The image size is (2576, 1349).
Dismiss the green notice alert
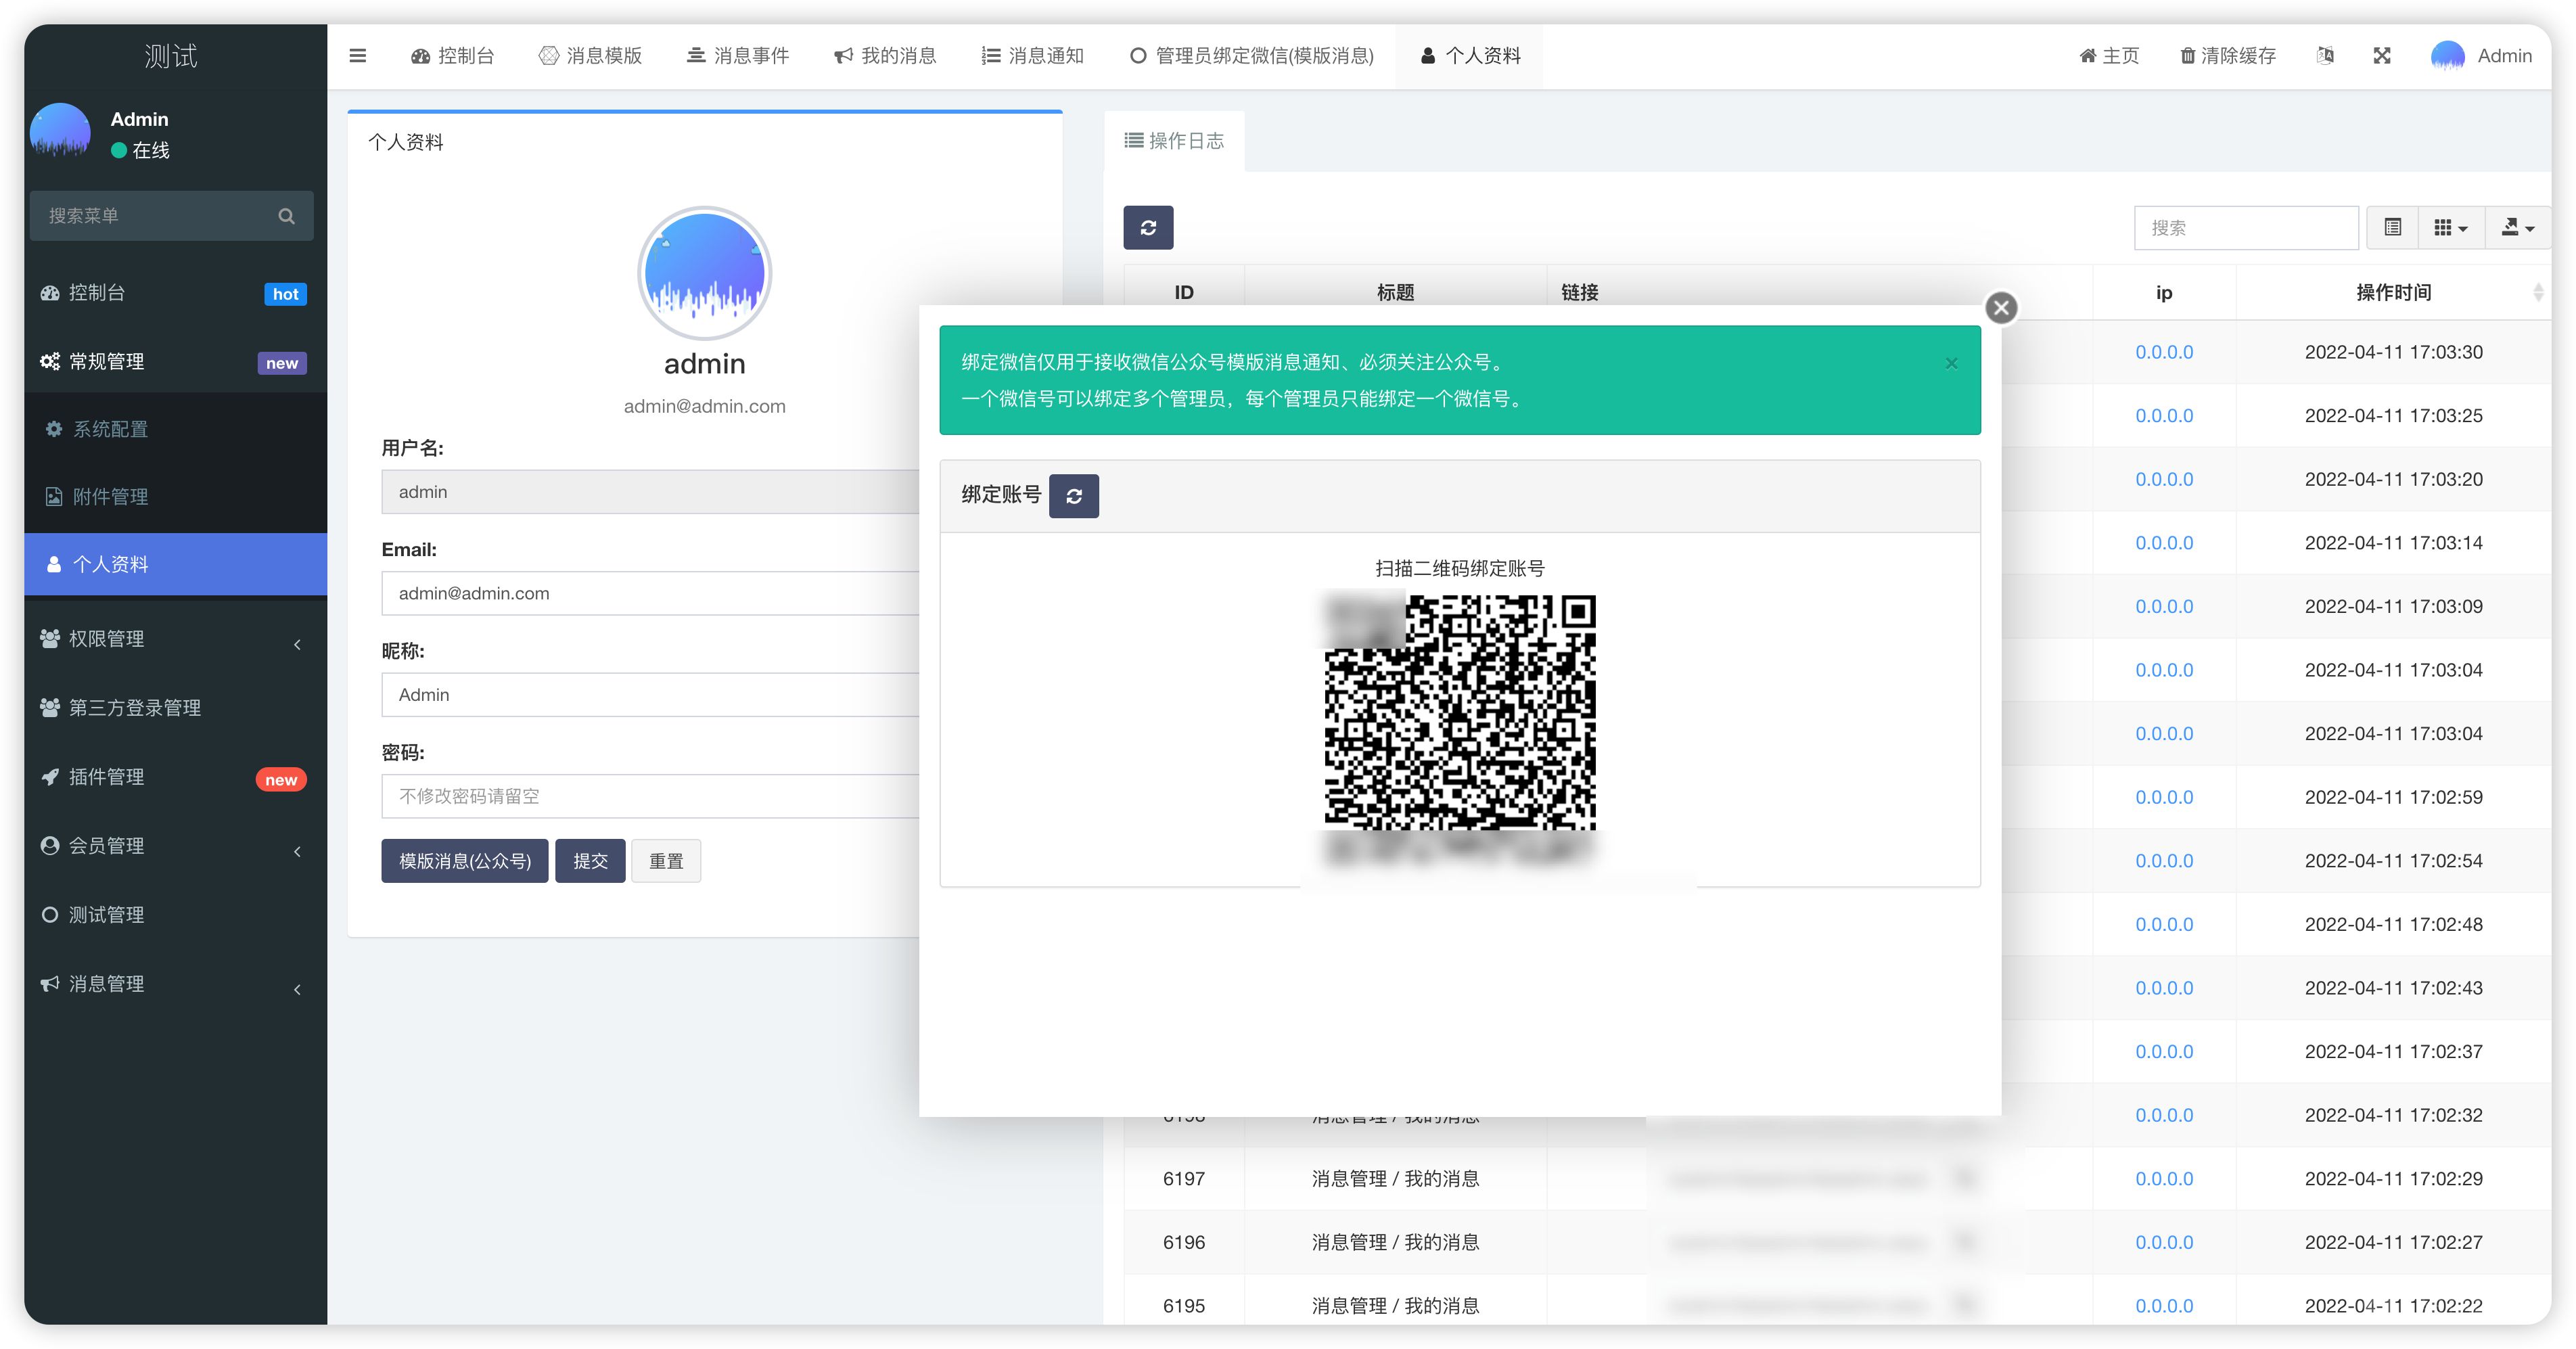point(1951,363)
